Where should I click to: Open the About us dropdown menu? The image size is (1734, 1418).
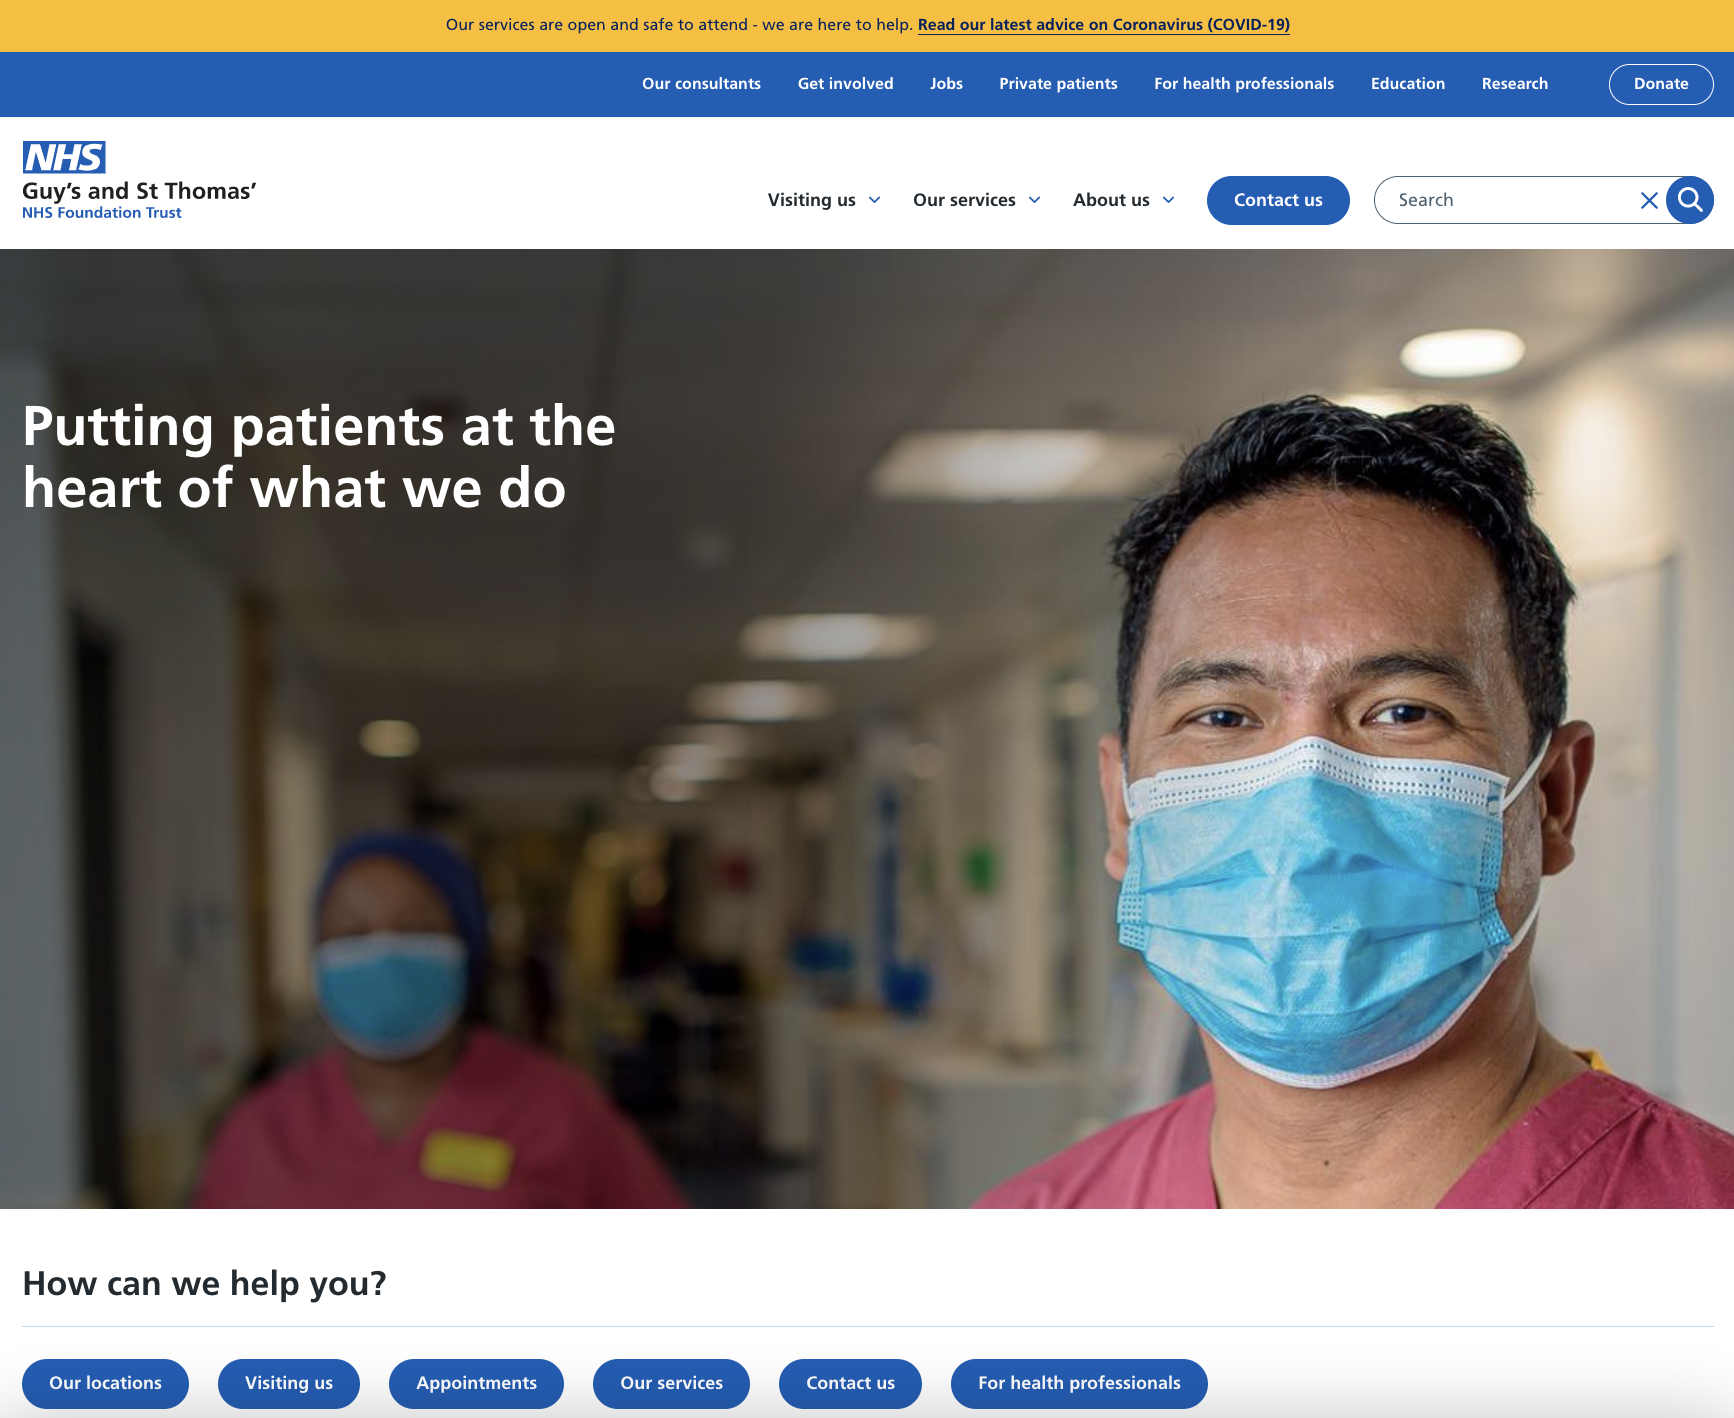[1123, 200]
